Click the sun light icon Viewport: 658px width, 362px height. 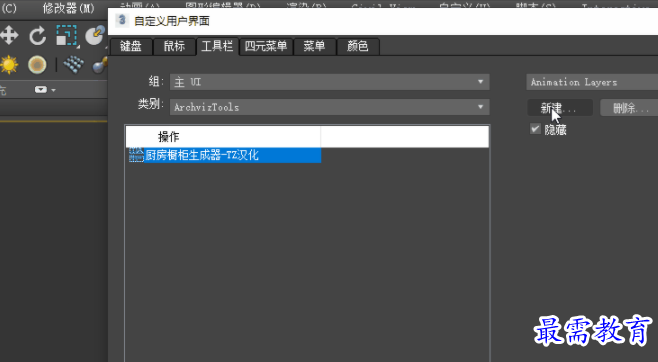pos(9,65)
